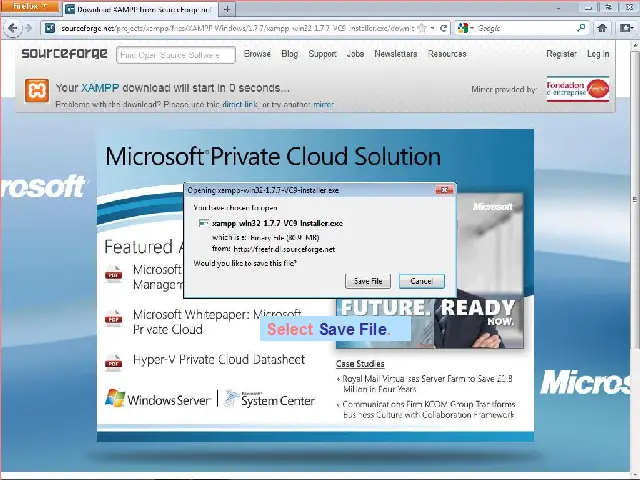
Task: Click the Log In link
Action: point(598,54)
